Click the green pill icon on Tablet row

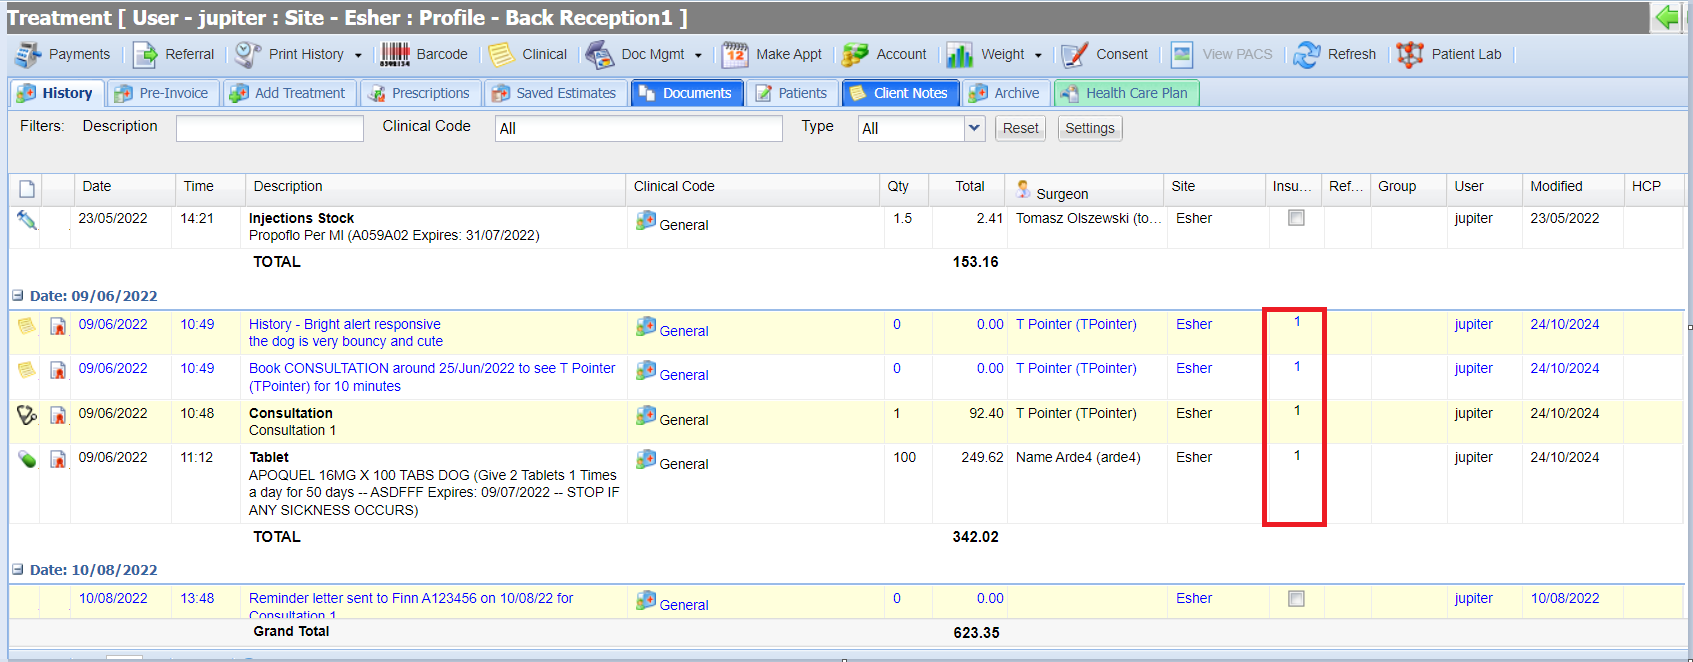pyautogui.click(x=27, y=459)
